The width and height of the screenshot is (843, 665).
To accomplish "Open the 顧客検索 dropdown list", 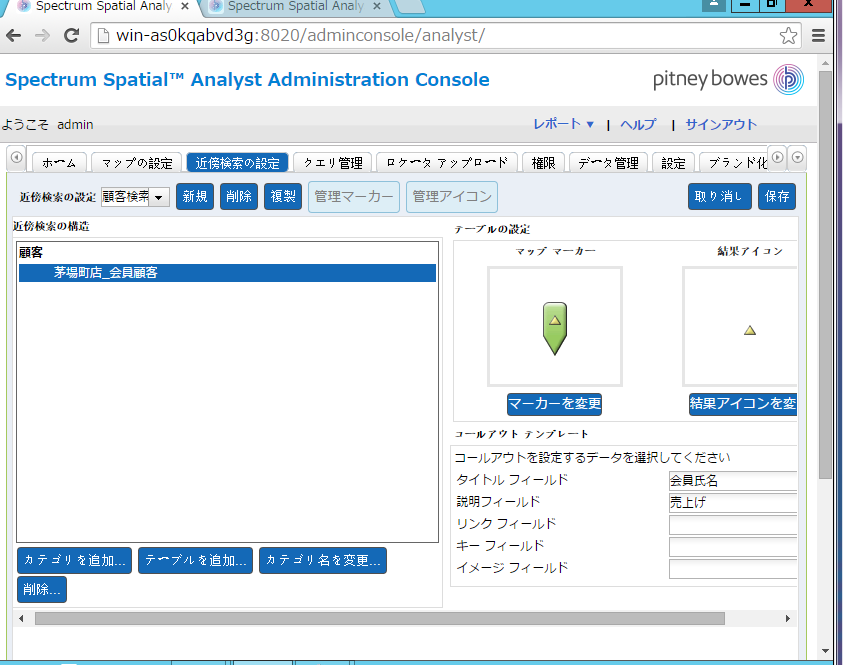I will pyautogui.click(x=158, y=197).
